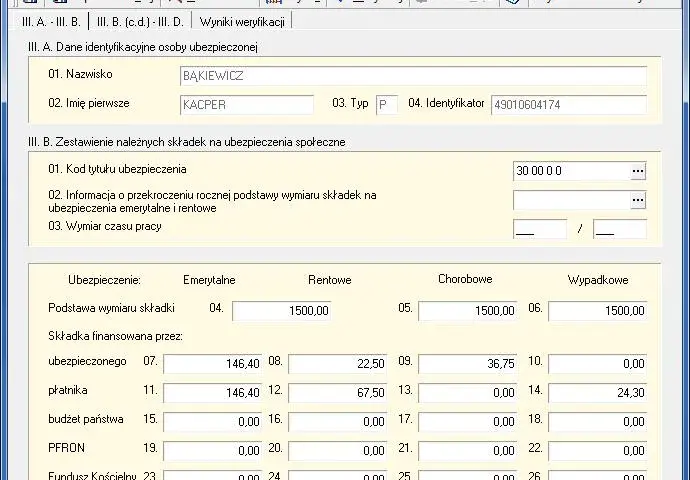Click the 'III. A. Dane identyfikacyjne osoby ubezpieczonej' heading
This screenshot has width=690, height=480.
pos(143,47)
